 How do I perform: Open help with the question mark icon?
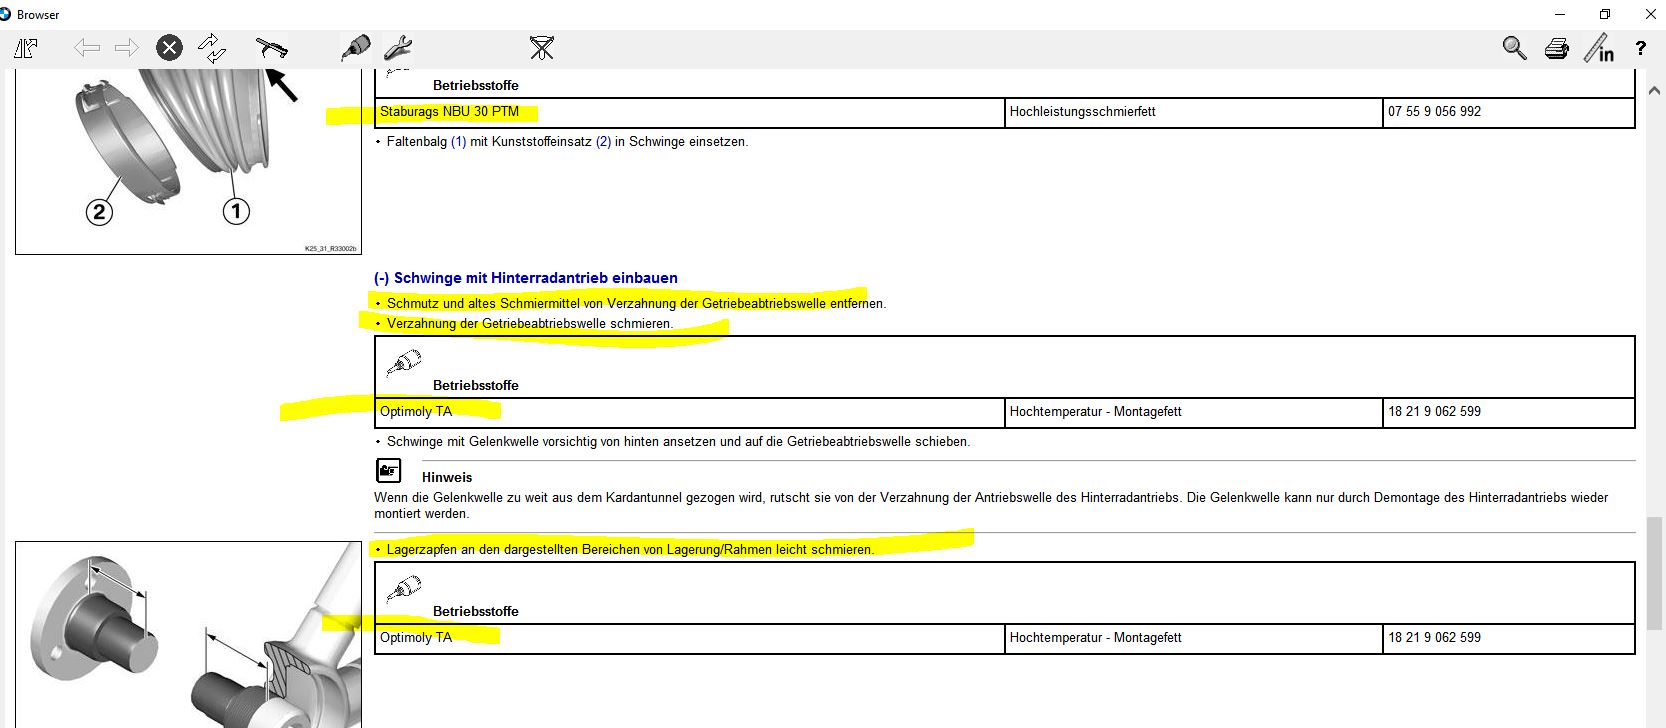point(1640,48)
